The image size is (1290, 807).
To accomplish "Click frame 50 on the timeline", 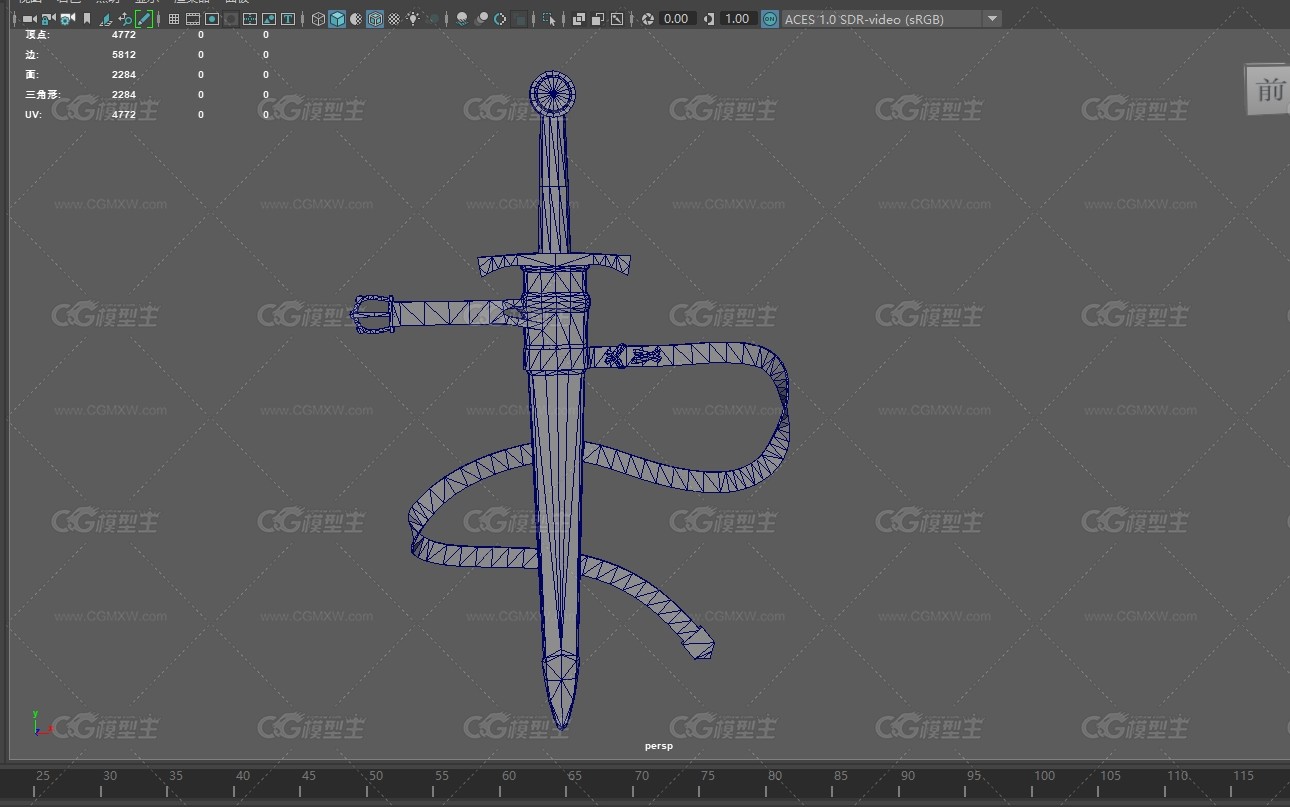I will pyautogui.click(x=375, y=775).
